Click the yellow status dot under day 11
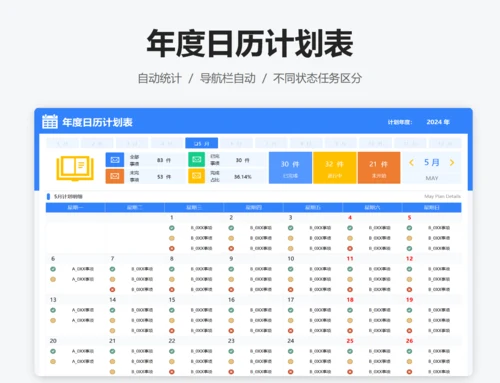 click(x=350, y=279)
